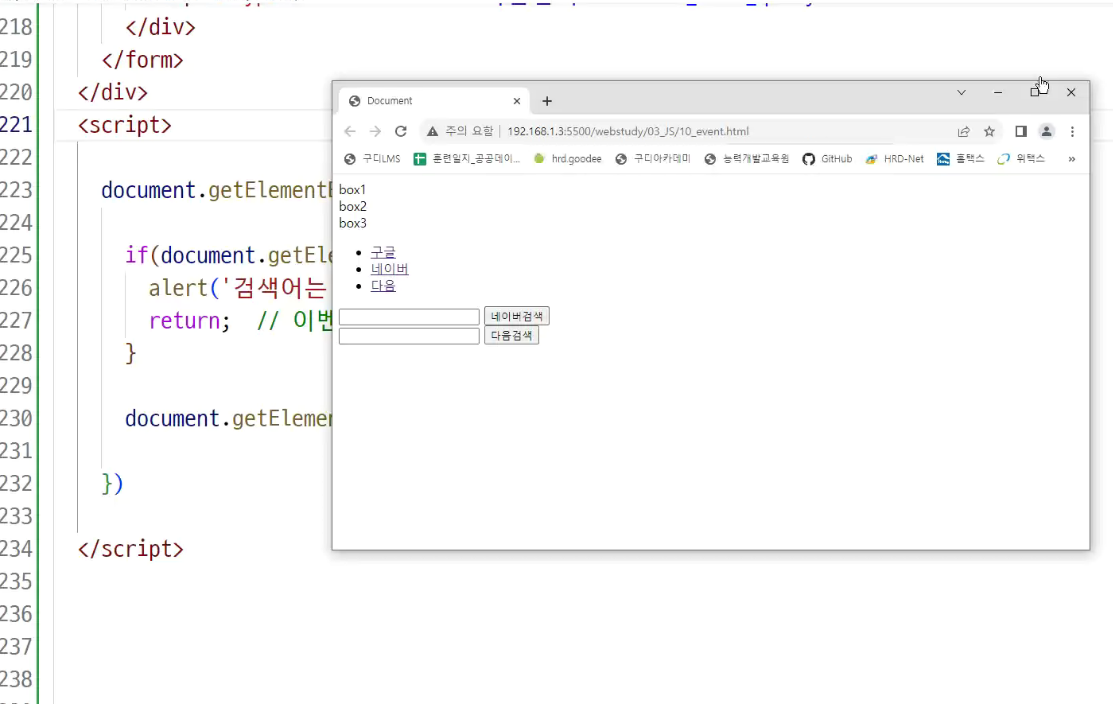Open 능력개발교육원 bookmark
1113x704 pixels.
tap(746, 159)
